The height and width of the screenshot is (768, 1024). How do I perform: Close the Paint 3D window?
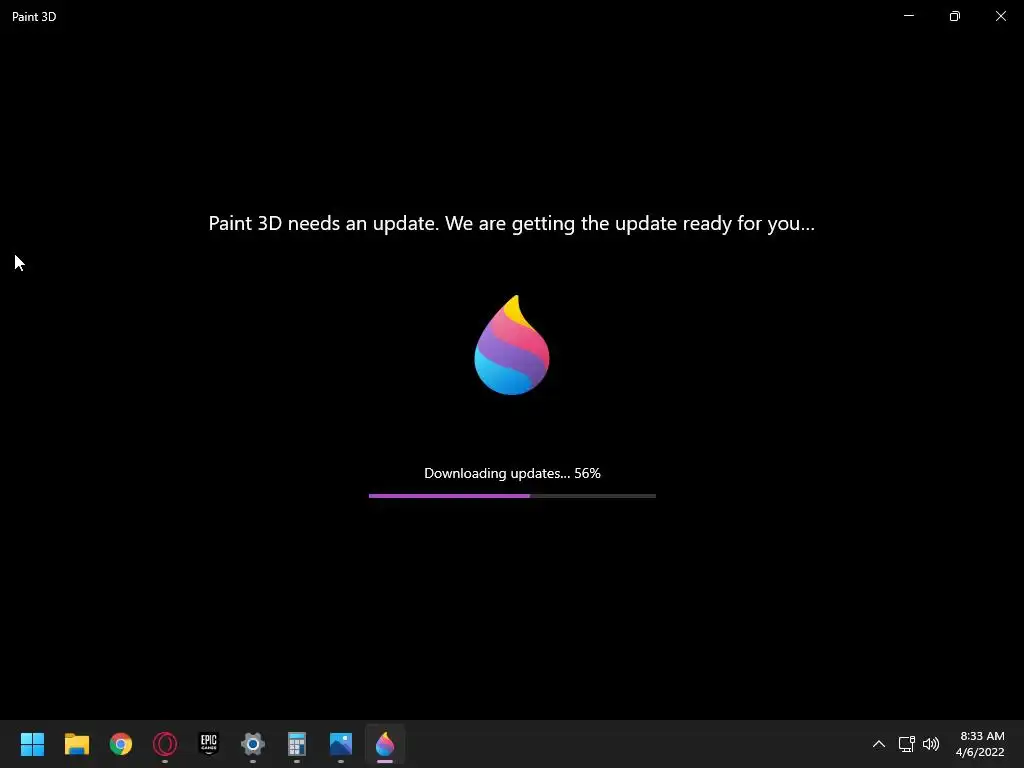1000,16
